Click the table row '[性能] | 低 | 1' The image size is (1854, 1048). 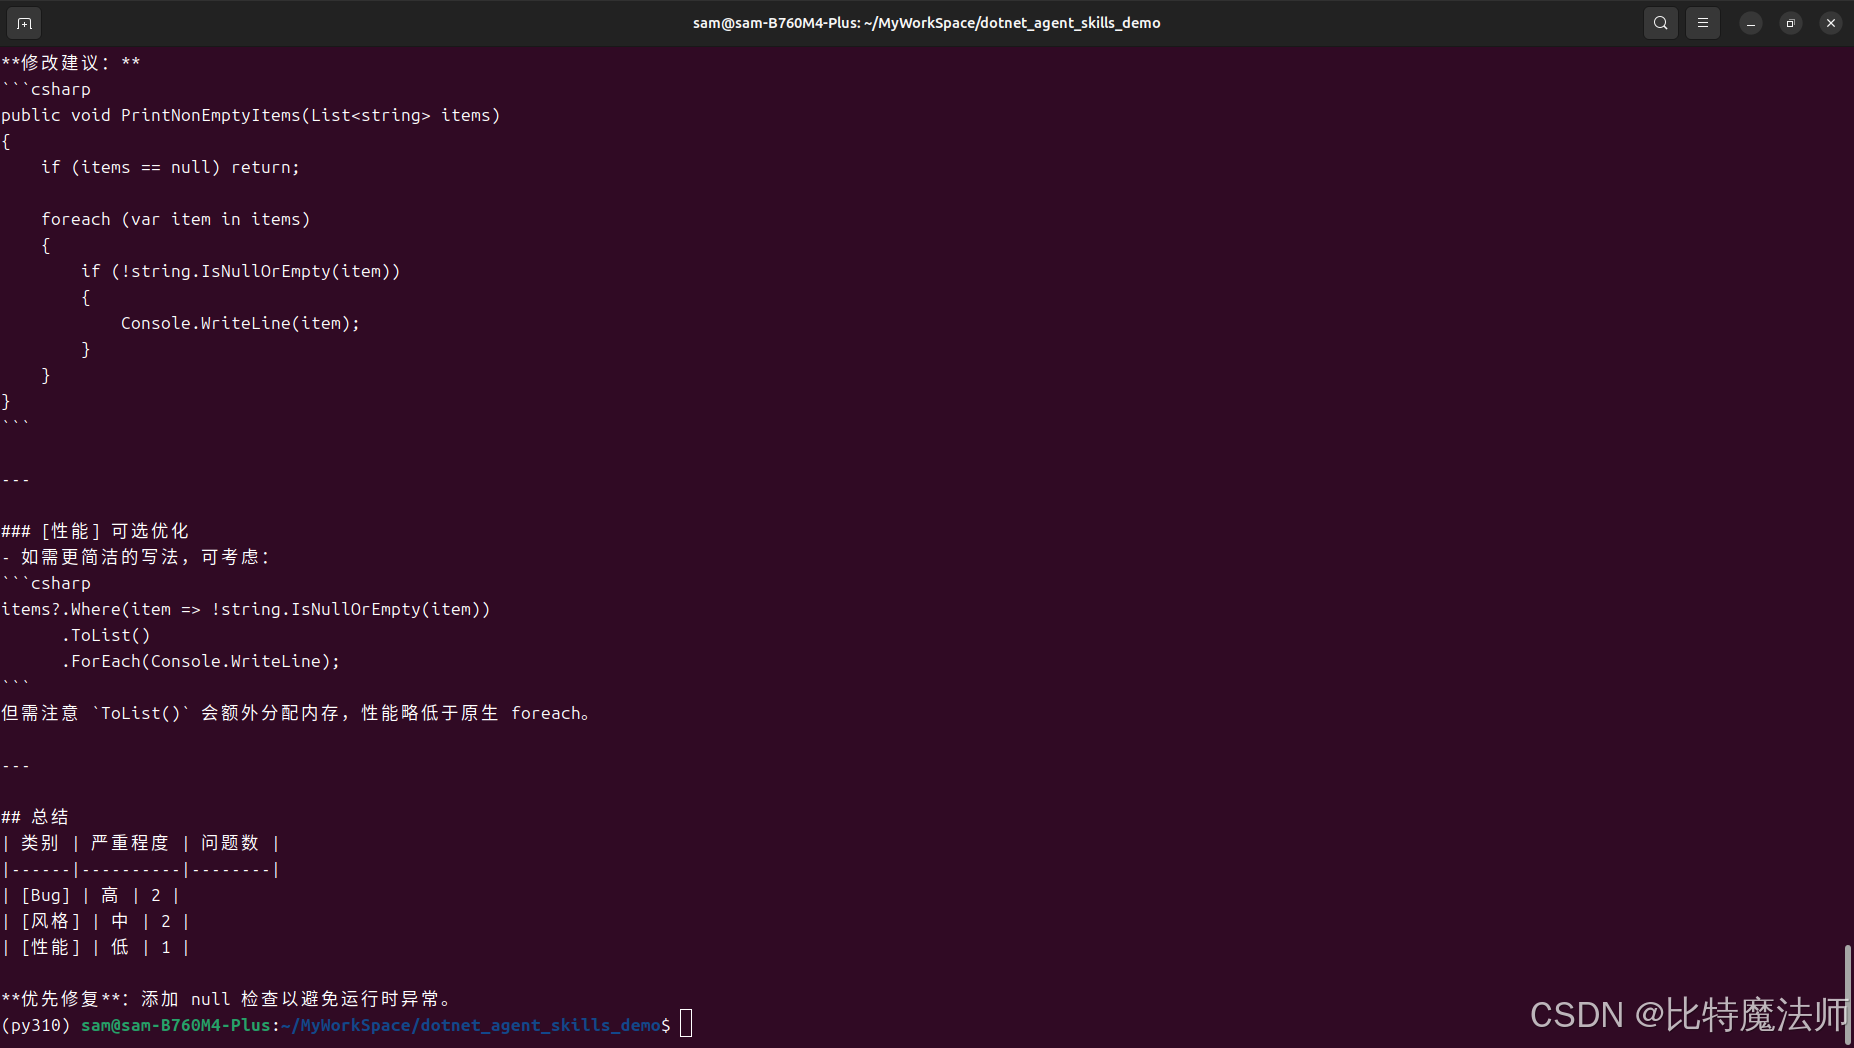click(95, 947)
